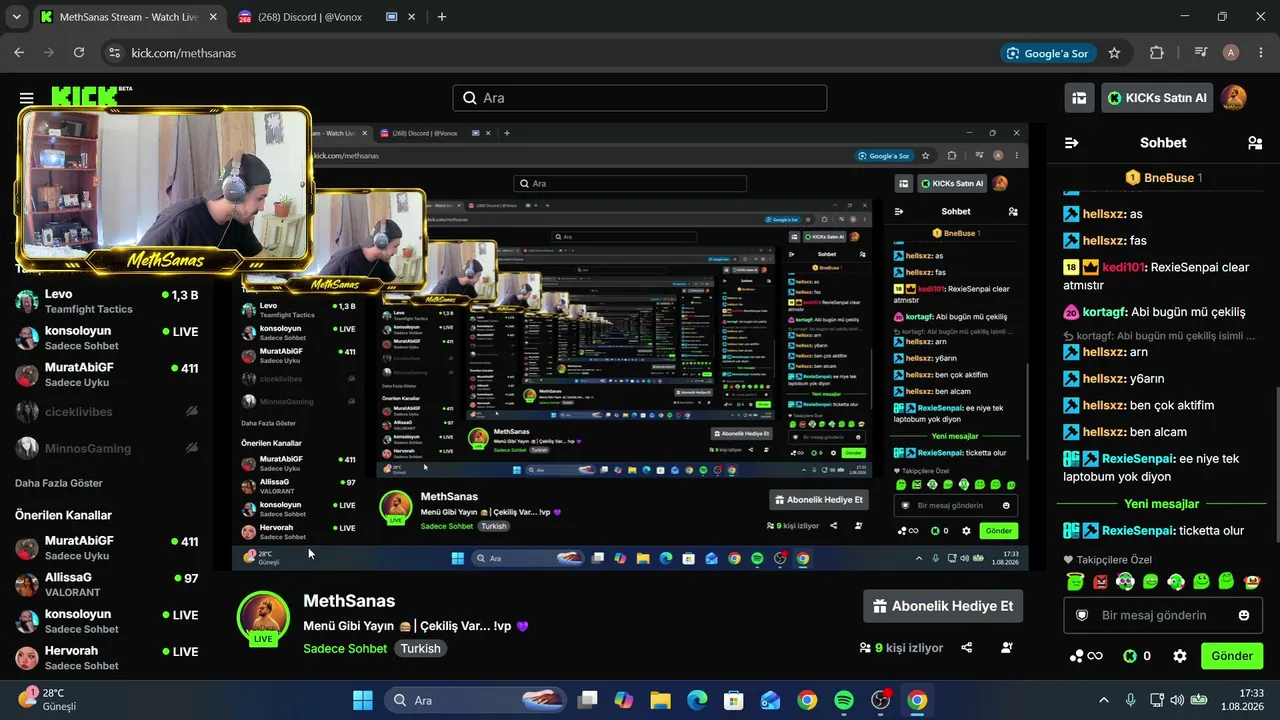Open cicekliviibes offline channel in sidebar
Screen dimensions: 1280x720
[107, 412]
